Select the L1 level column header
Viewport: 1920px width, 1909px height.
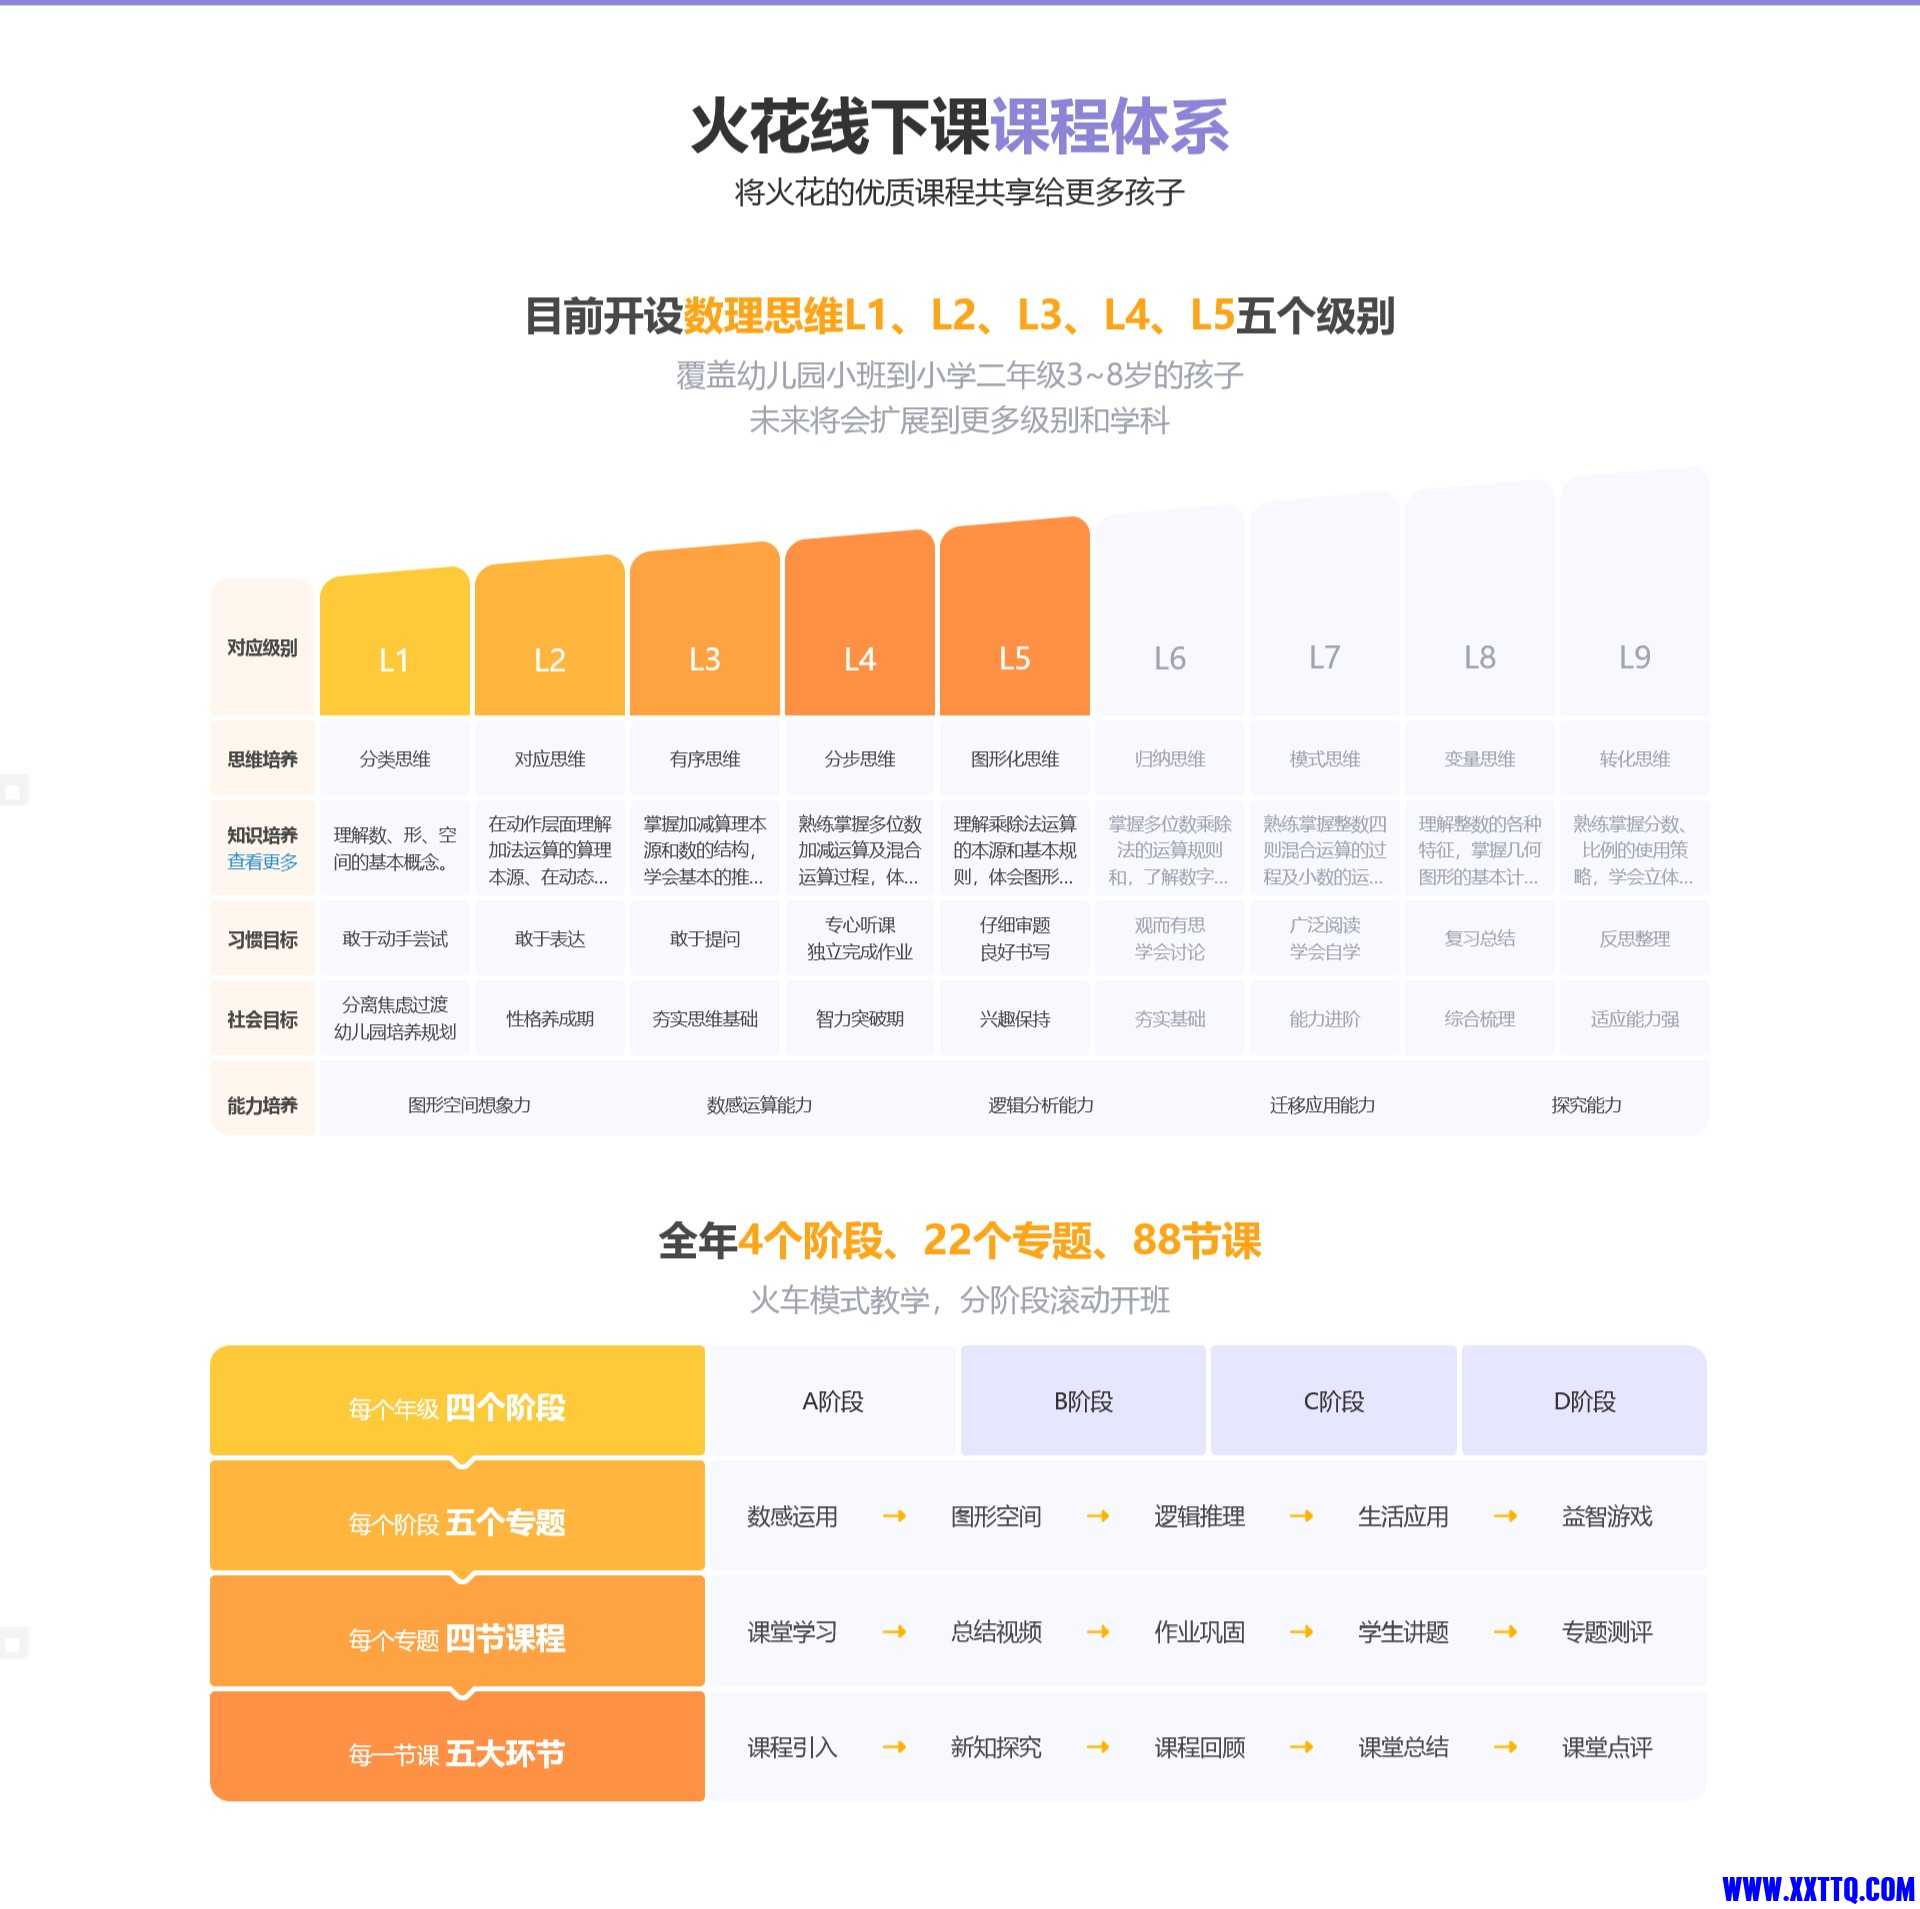[395, 641]
